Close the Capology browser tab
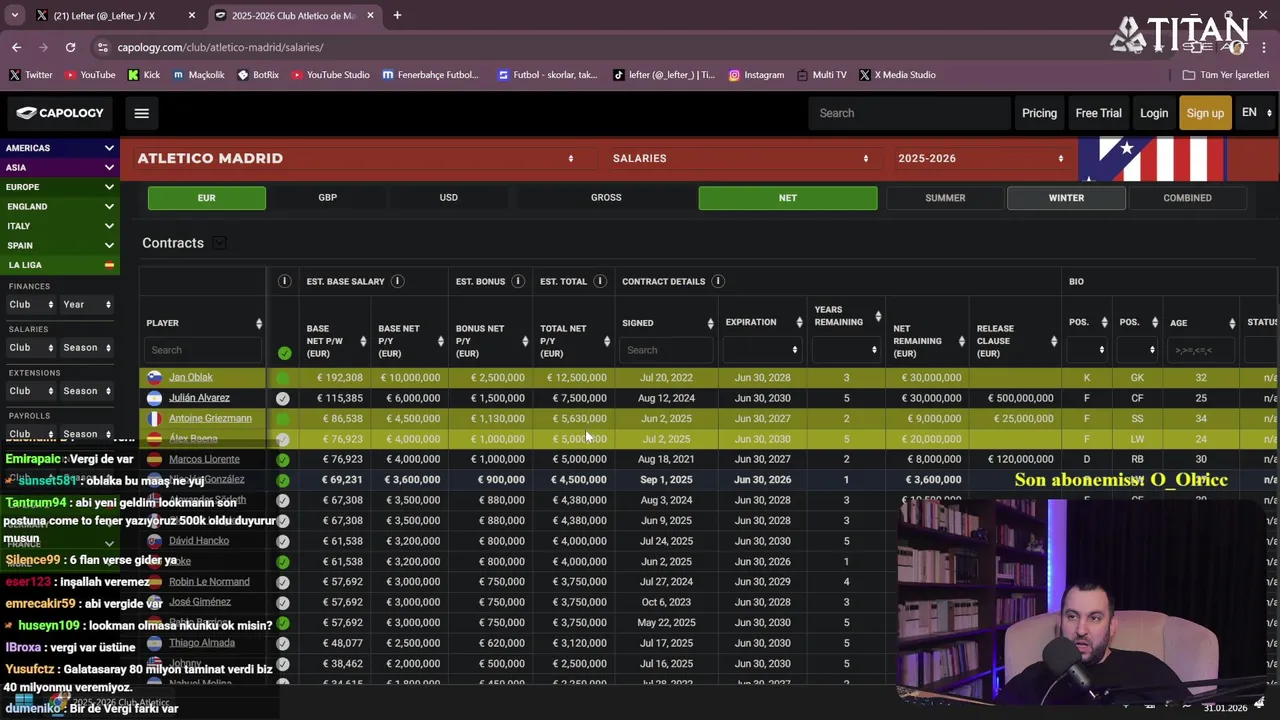 370,15
